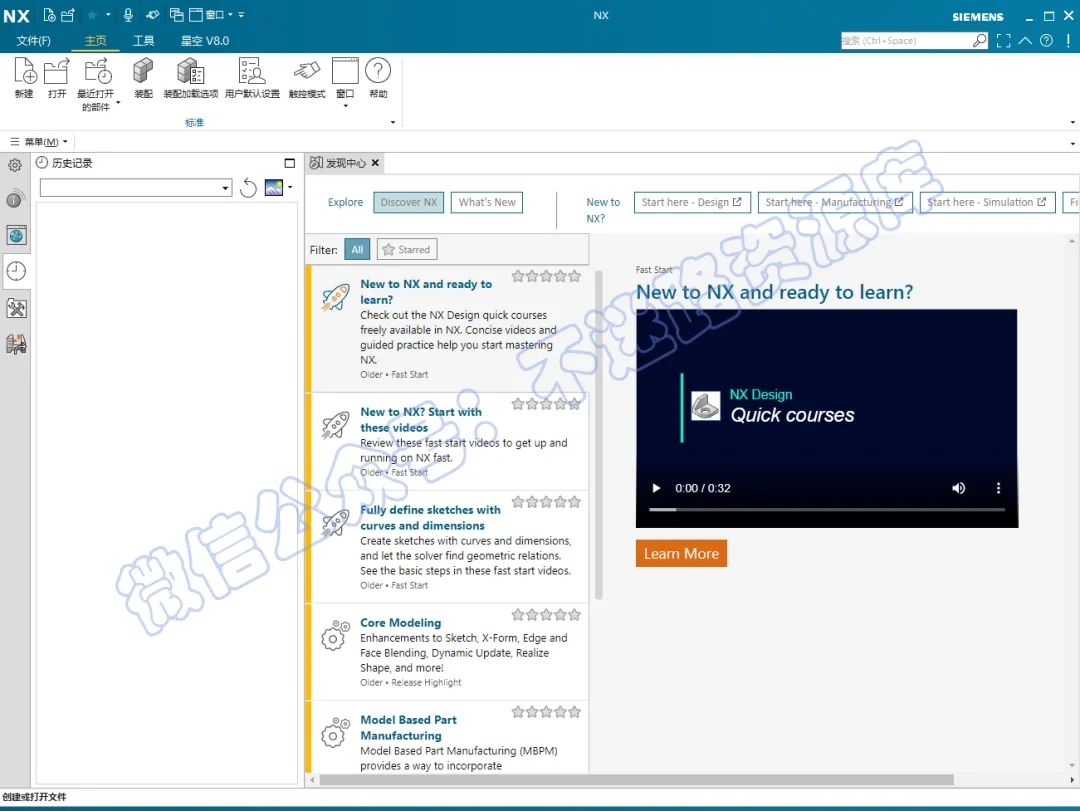Screen dimensions: 1080x811
Task: Expand the Standard (标准) group options arrow
Action: click(393, 122)
